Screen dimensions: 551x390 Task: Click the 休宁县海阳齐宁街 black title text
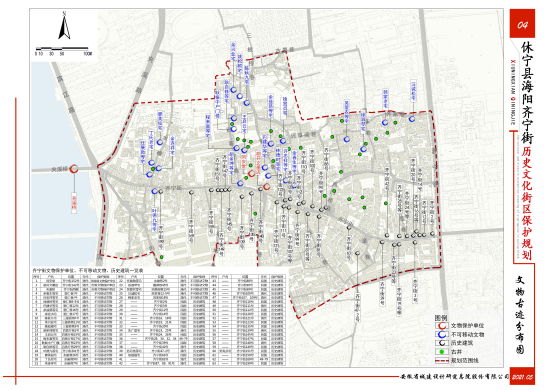tap(526, 93)
